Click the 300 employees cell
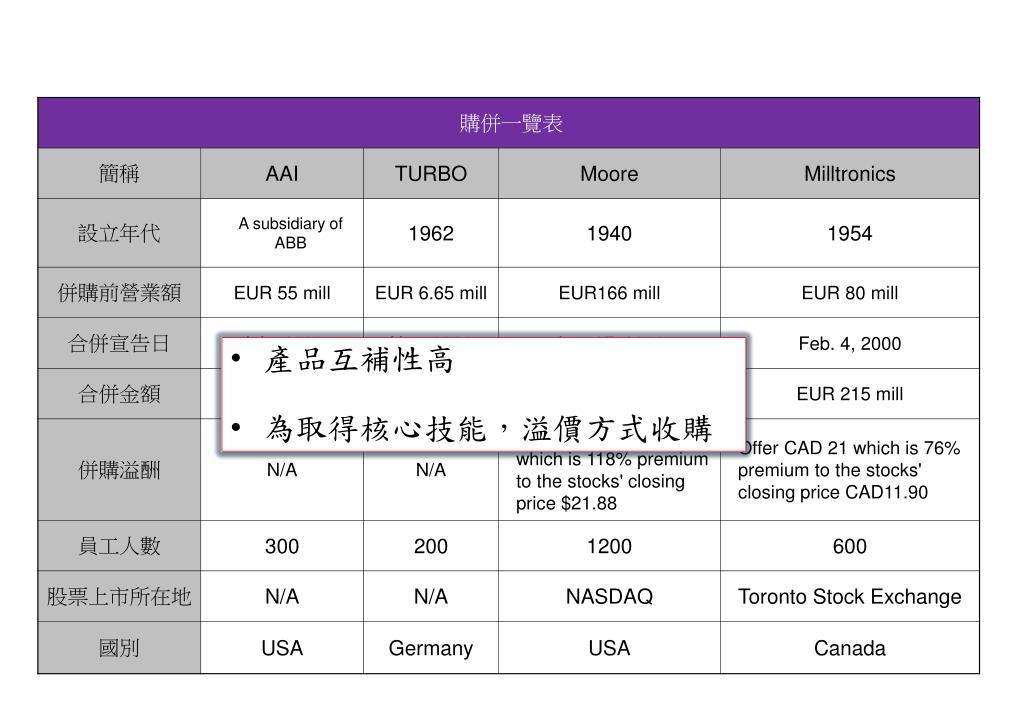The width and height of the screenshot is (1024, 724). click(x=282, y=546)
